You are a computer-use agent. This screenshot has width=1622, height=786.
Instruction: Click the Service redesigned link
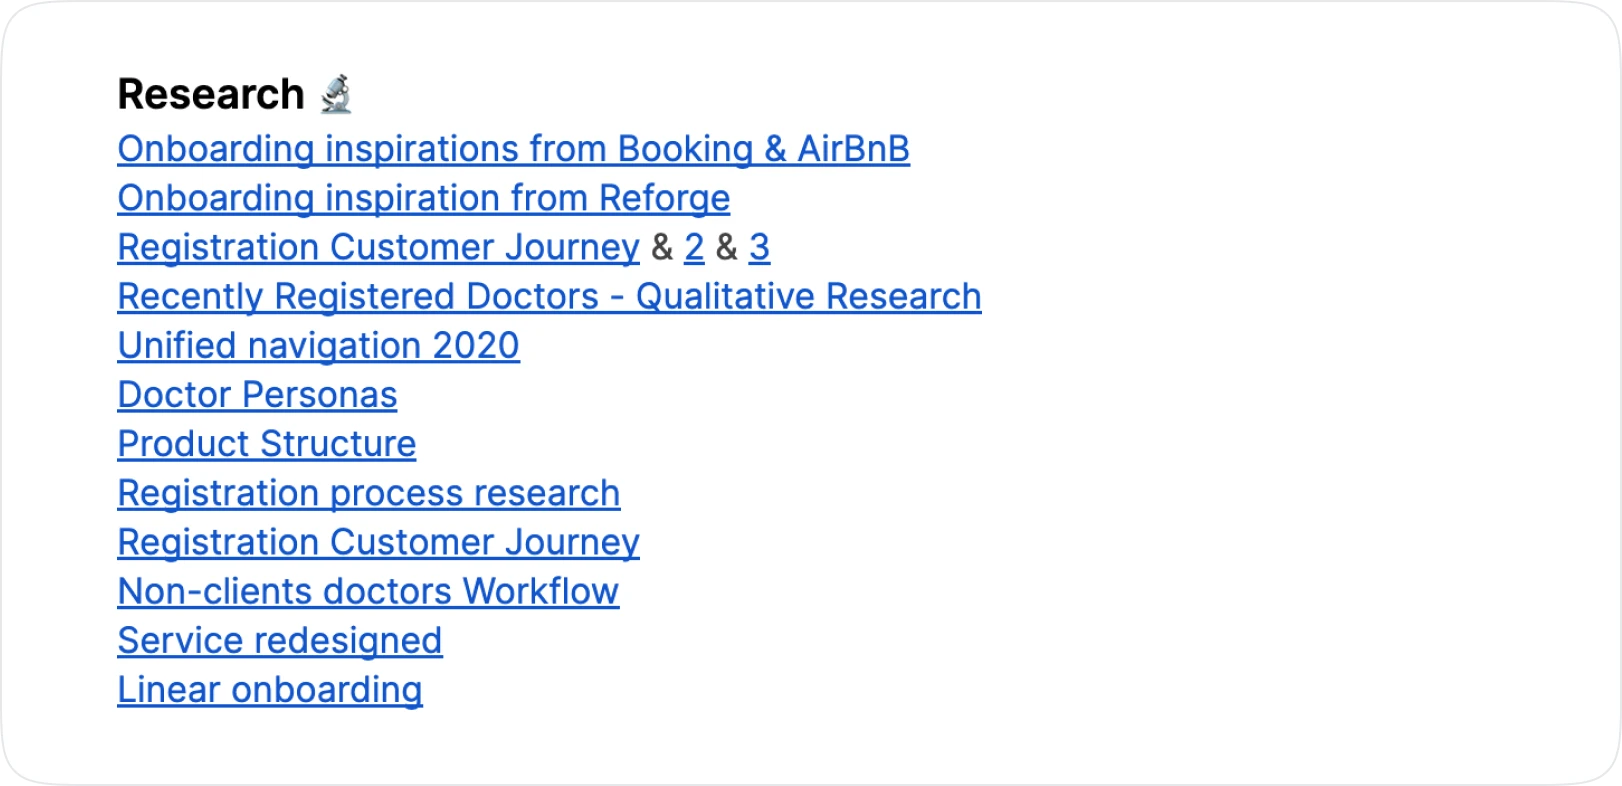pyautogui.click(x=279, y=640)
